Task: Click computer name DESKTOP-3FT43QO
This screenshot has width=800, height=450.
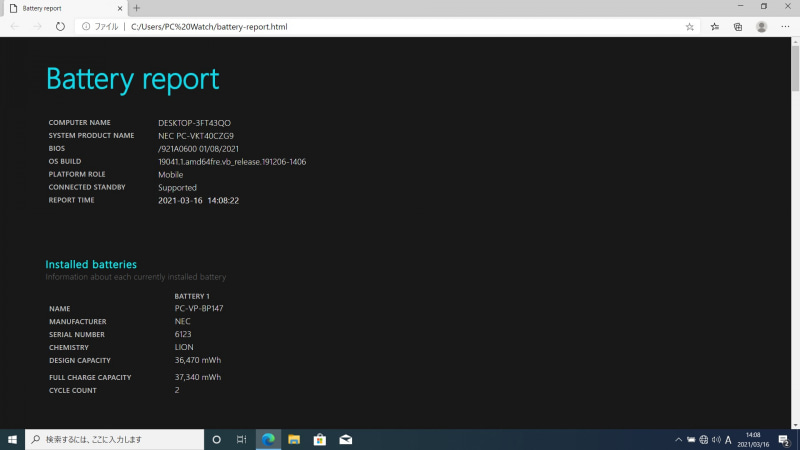Action: pos(194,123)
